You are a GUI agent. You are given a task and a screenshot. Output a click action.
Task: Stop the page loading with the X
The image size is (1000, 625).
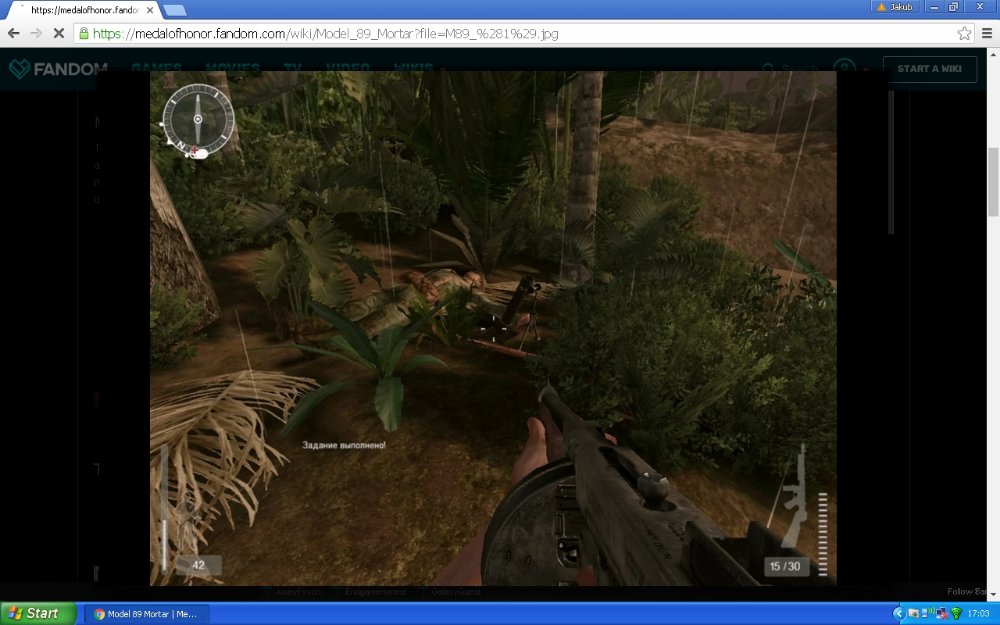pyautogui.click(x=59, y=33)
